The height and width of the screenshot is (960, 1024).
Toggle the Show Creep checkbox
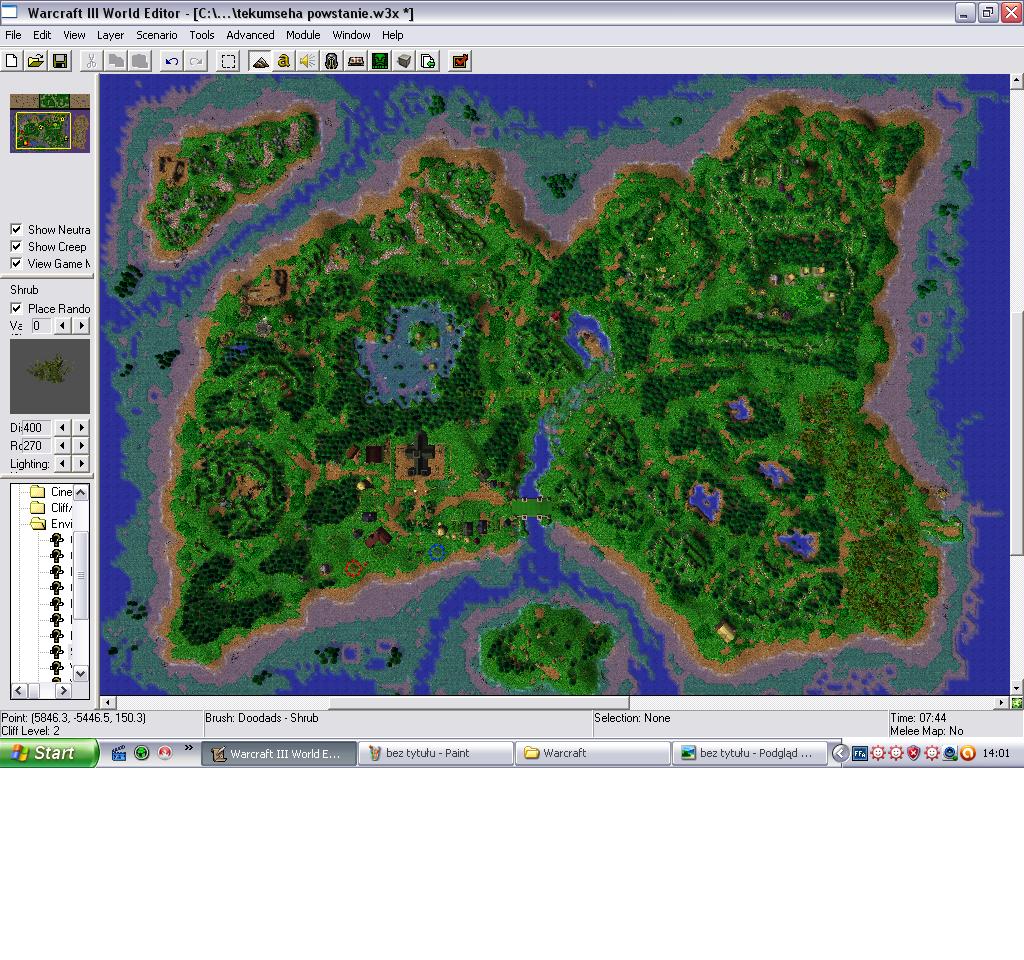tap(16, 246)
